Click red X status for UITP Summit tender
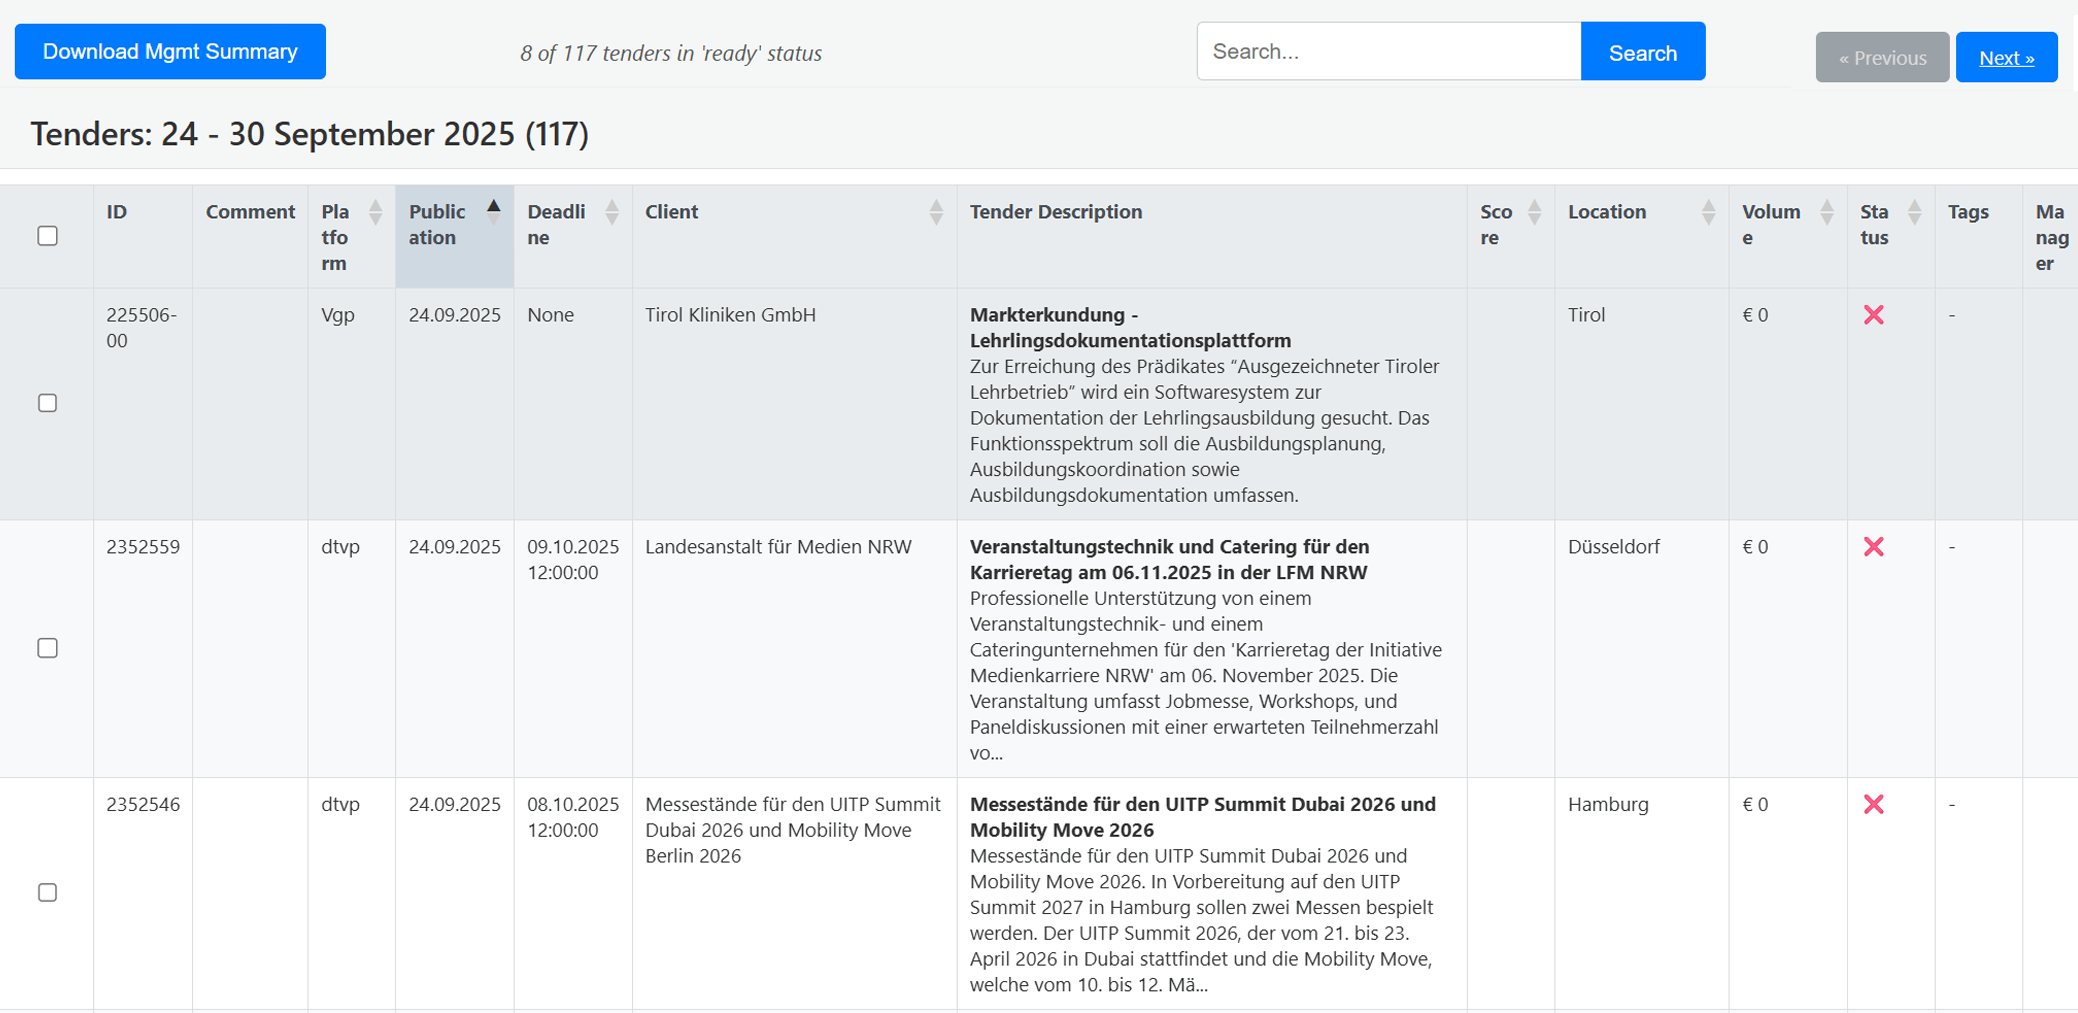The height and width of the screenshot is (1013, 2078). tap(1873, 804)
